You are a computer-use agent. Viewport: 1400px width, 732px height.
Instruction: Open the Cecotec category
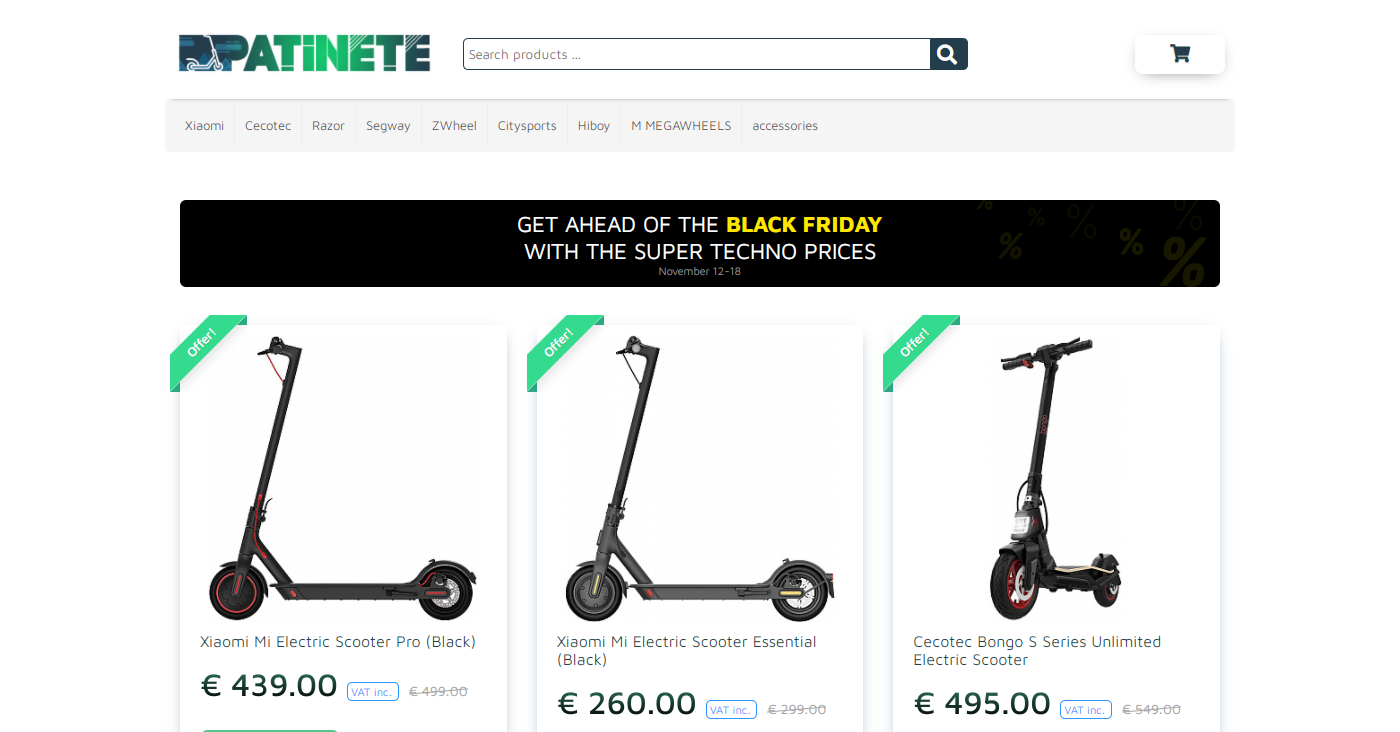(268, 126)
